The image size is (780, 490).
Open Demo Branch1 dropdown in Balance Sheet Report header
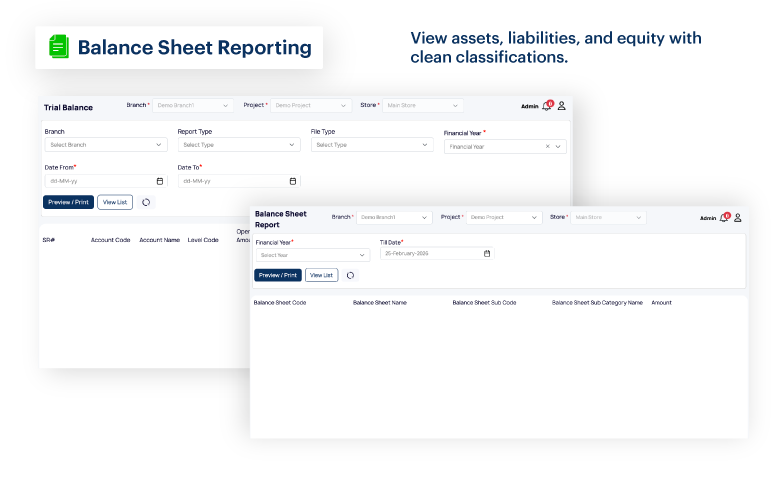(x=394, y=217)
